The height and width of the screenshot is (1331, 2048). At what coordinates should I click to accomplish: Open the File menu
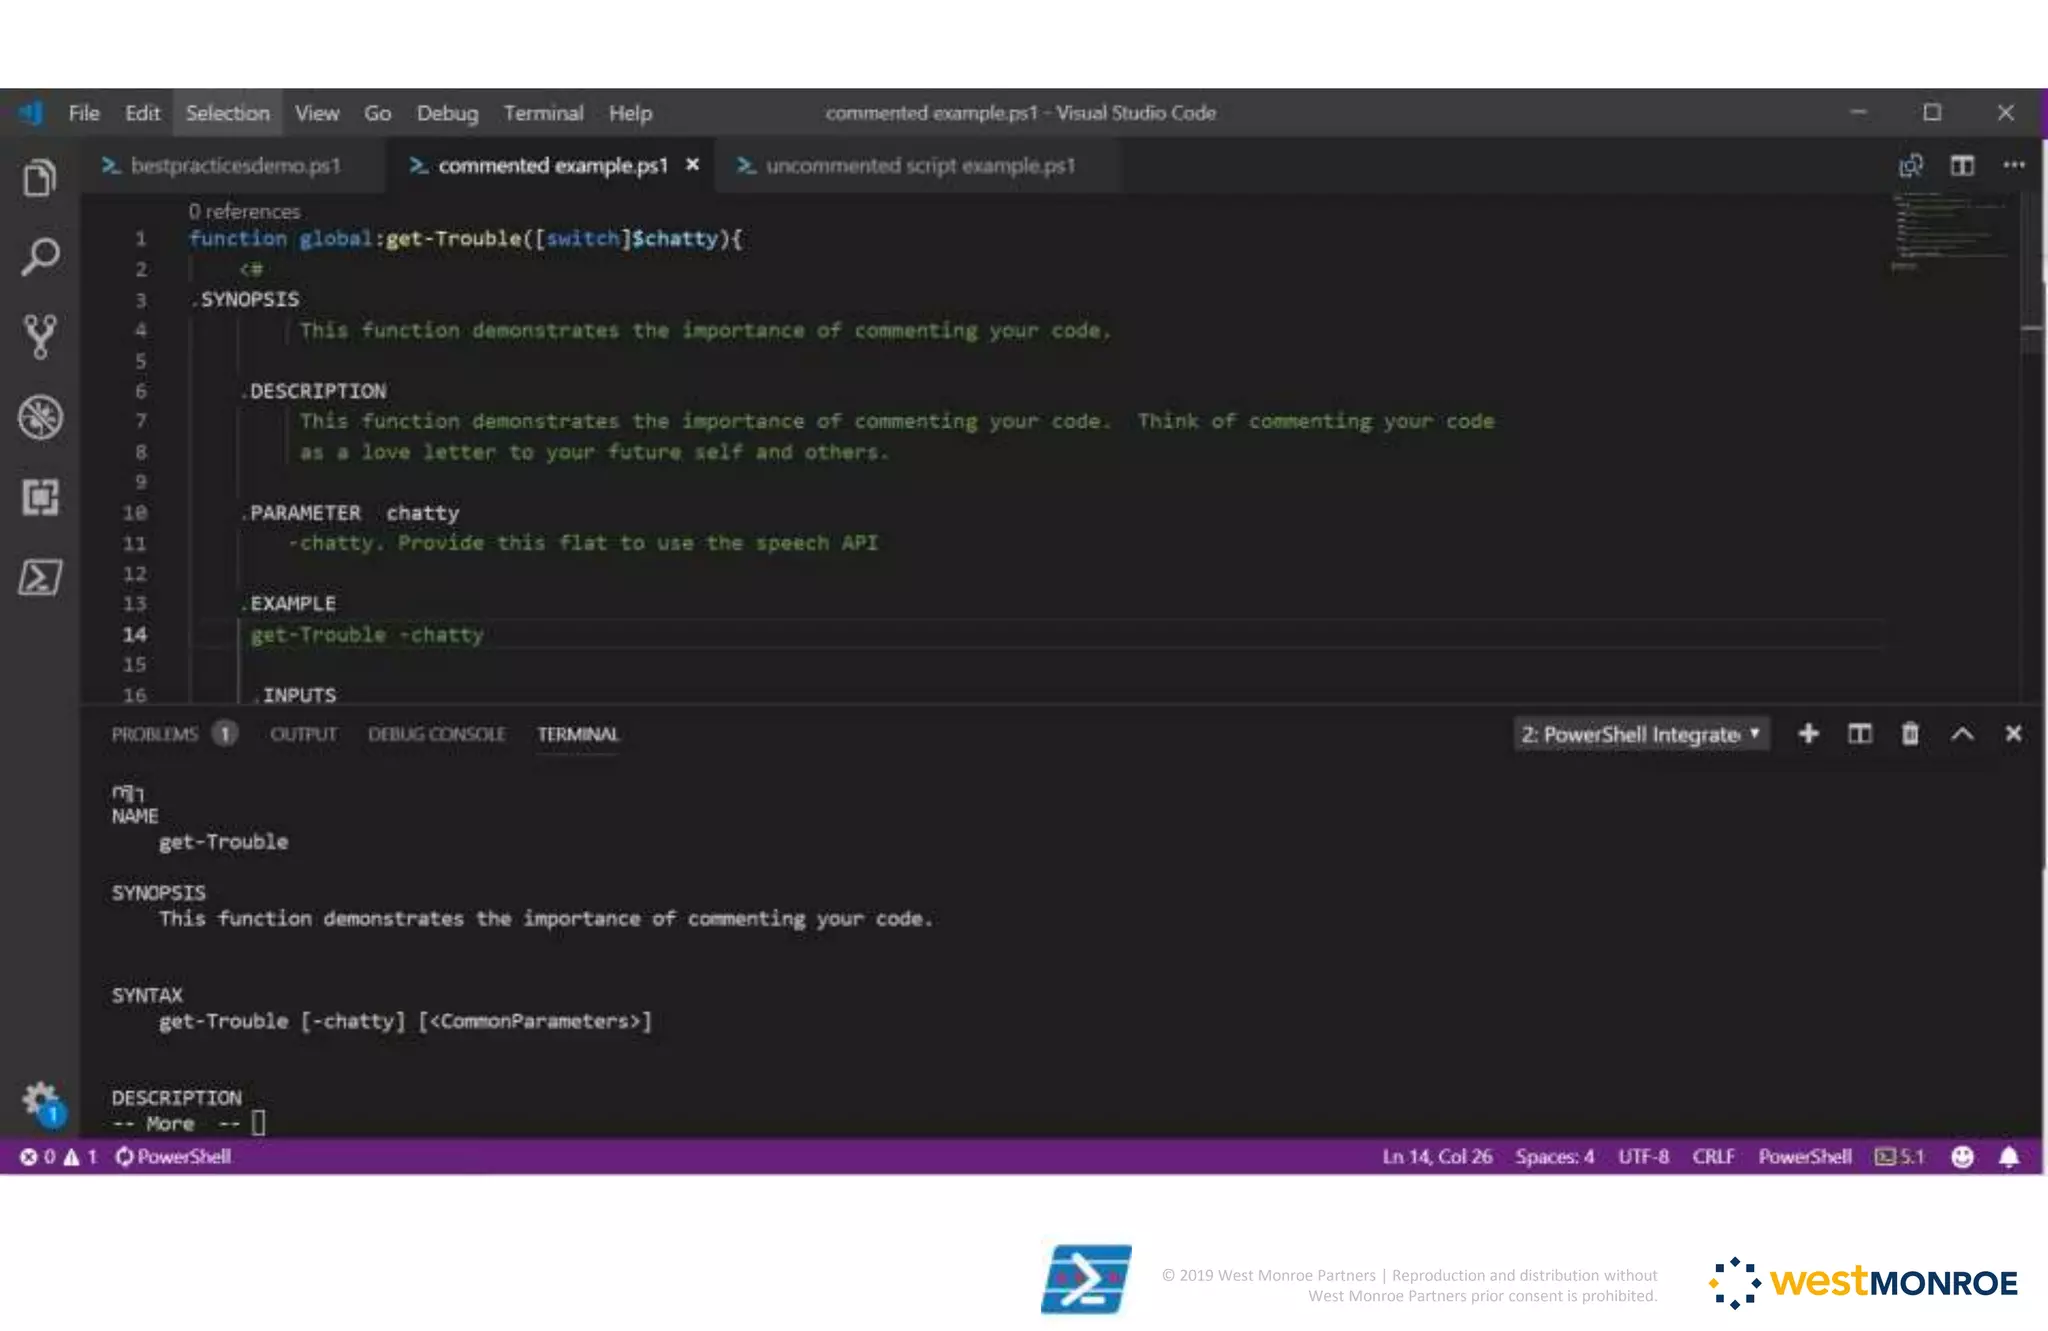pos(84,113)
